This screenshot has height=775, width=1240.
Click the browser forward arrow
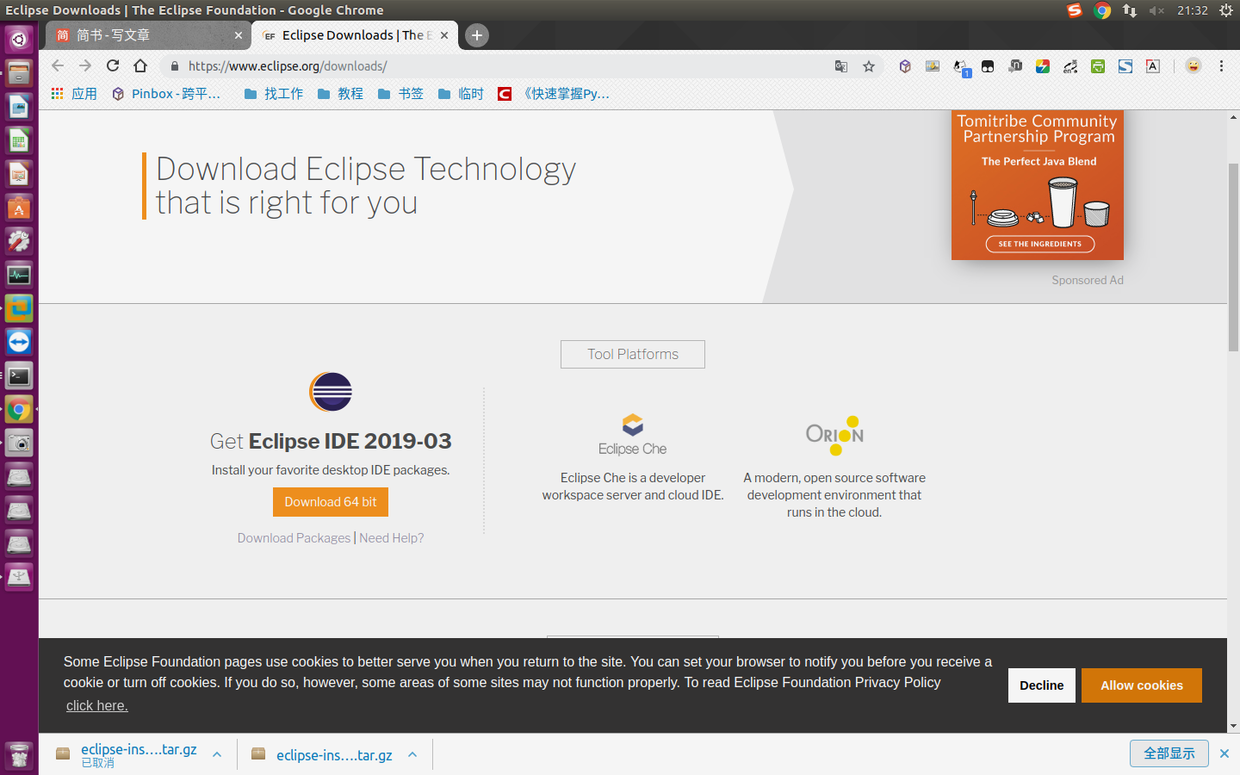click(x=85, y=66)
